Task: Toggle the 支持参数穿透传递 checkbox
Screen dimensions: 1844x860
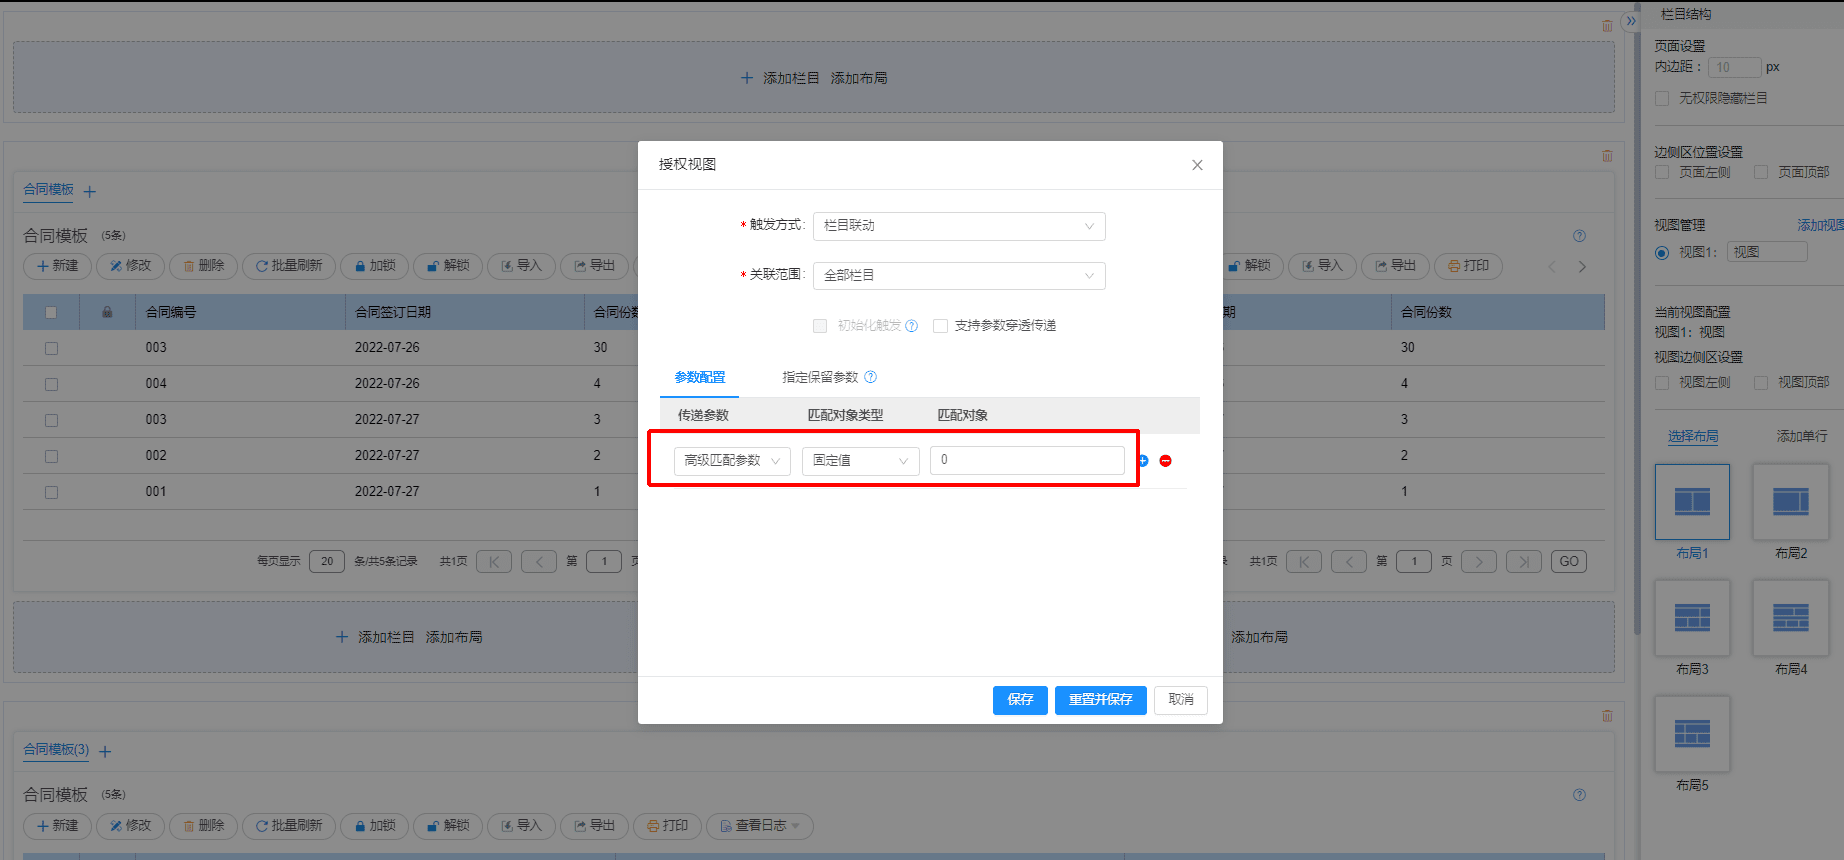Action: 940,326
